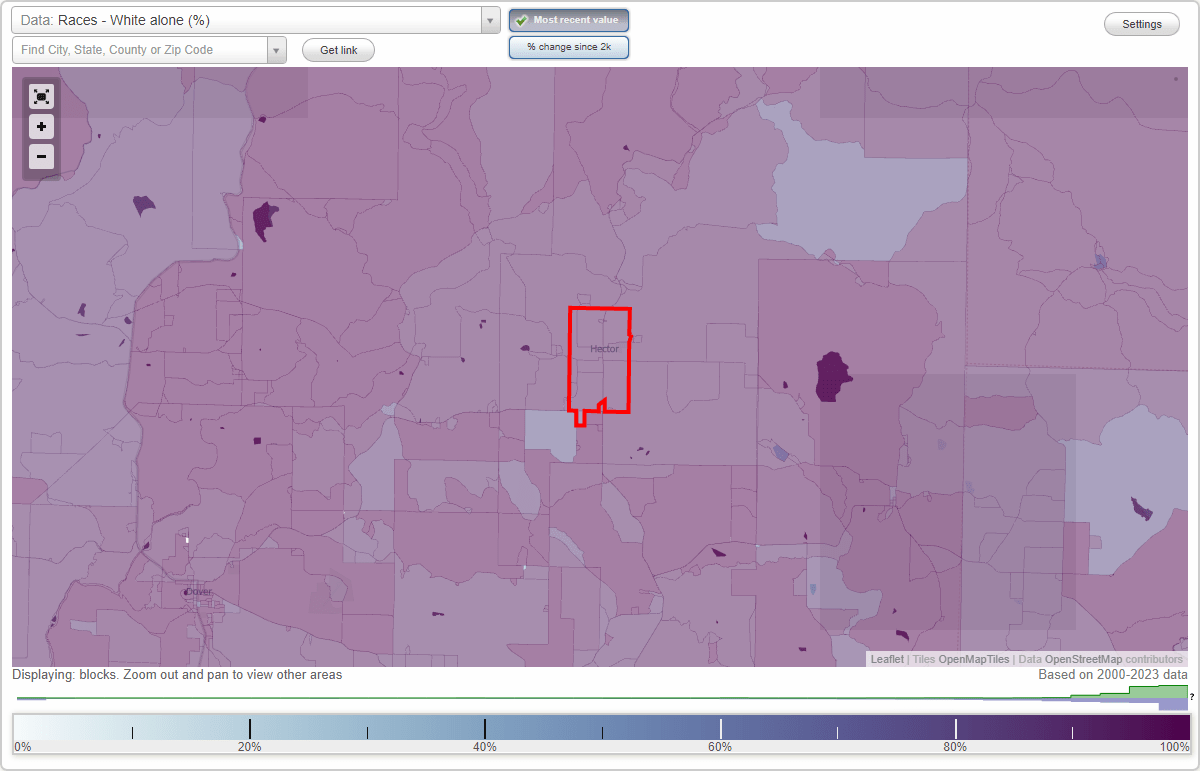Switch data view back to Most recent value
The width and height of the screenshot is (1200, 771).
[568, 20]
